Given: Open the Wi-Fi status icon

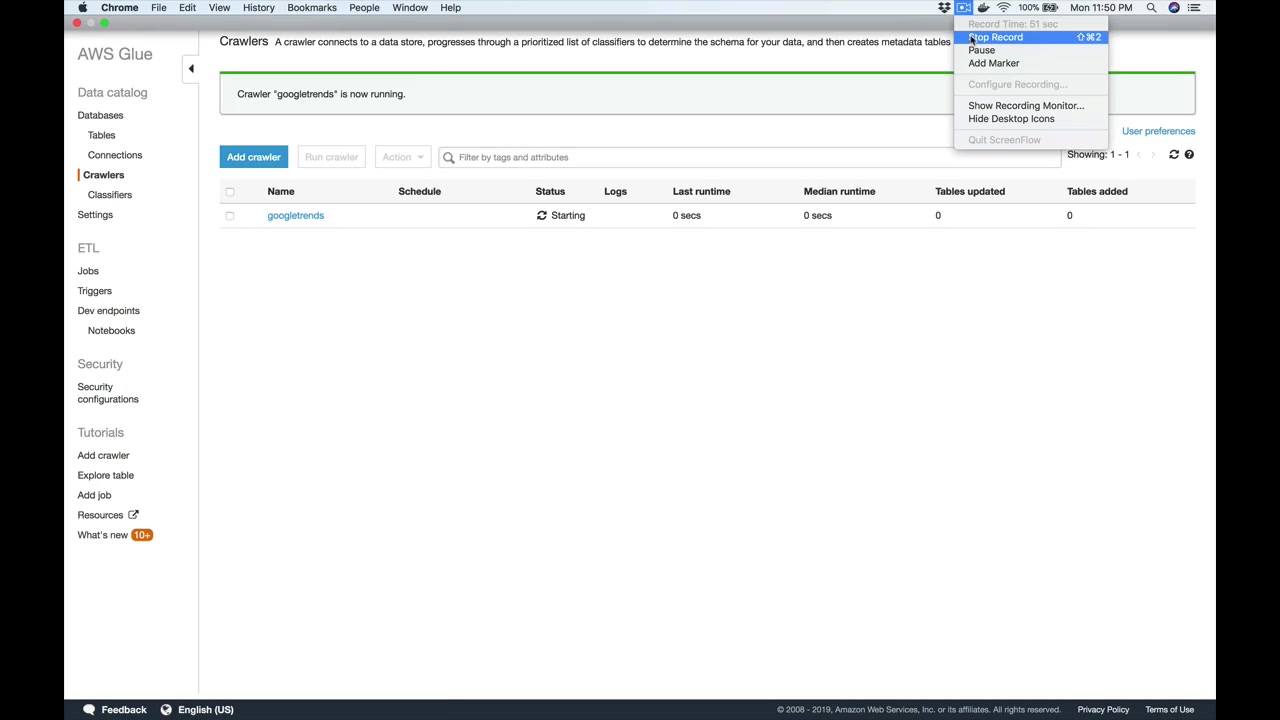Looking at the screenshot, I should pyautogui.click(x=1003, y=8).
